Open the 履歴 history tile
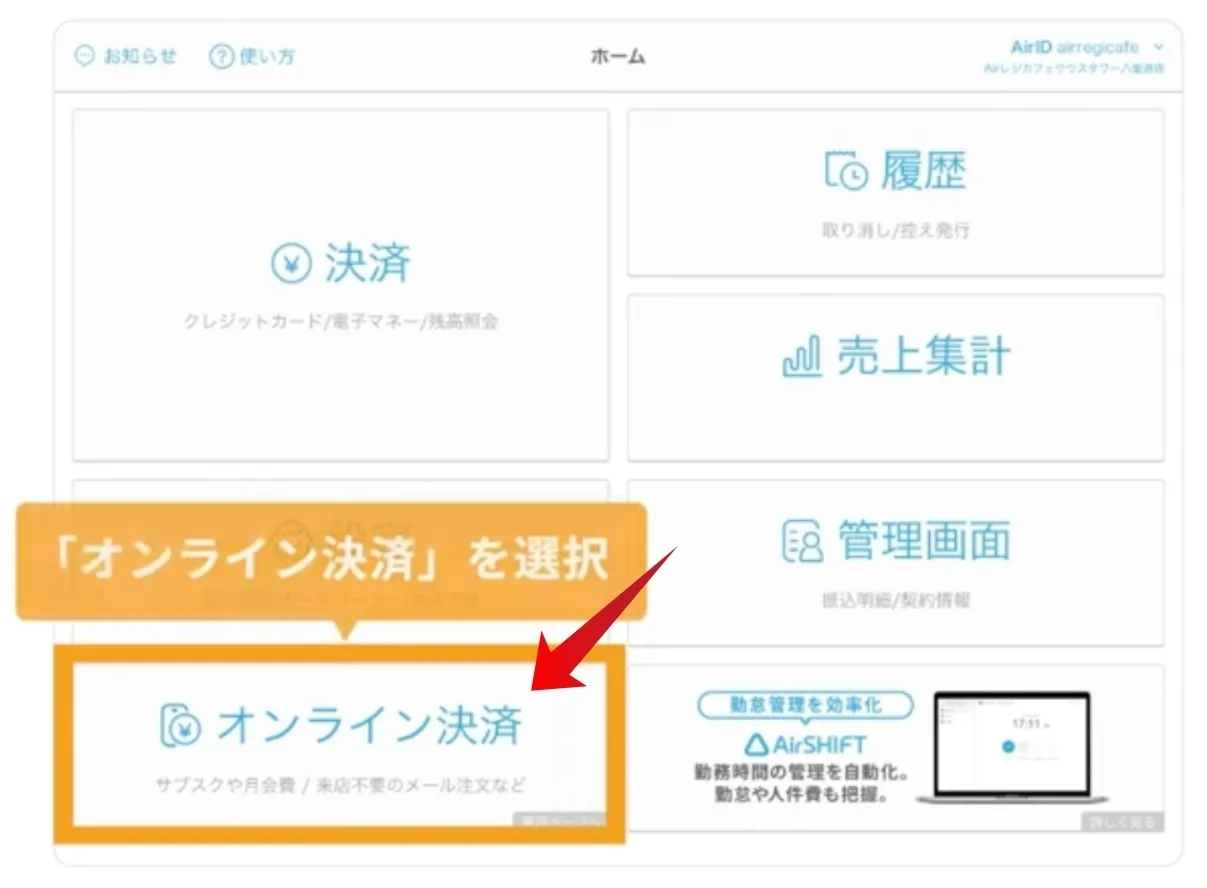This screenshot has height=888, width=1207. [896, 192]
